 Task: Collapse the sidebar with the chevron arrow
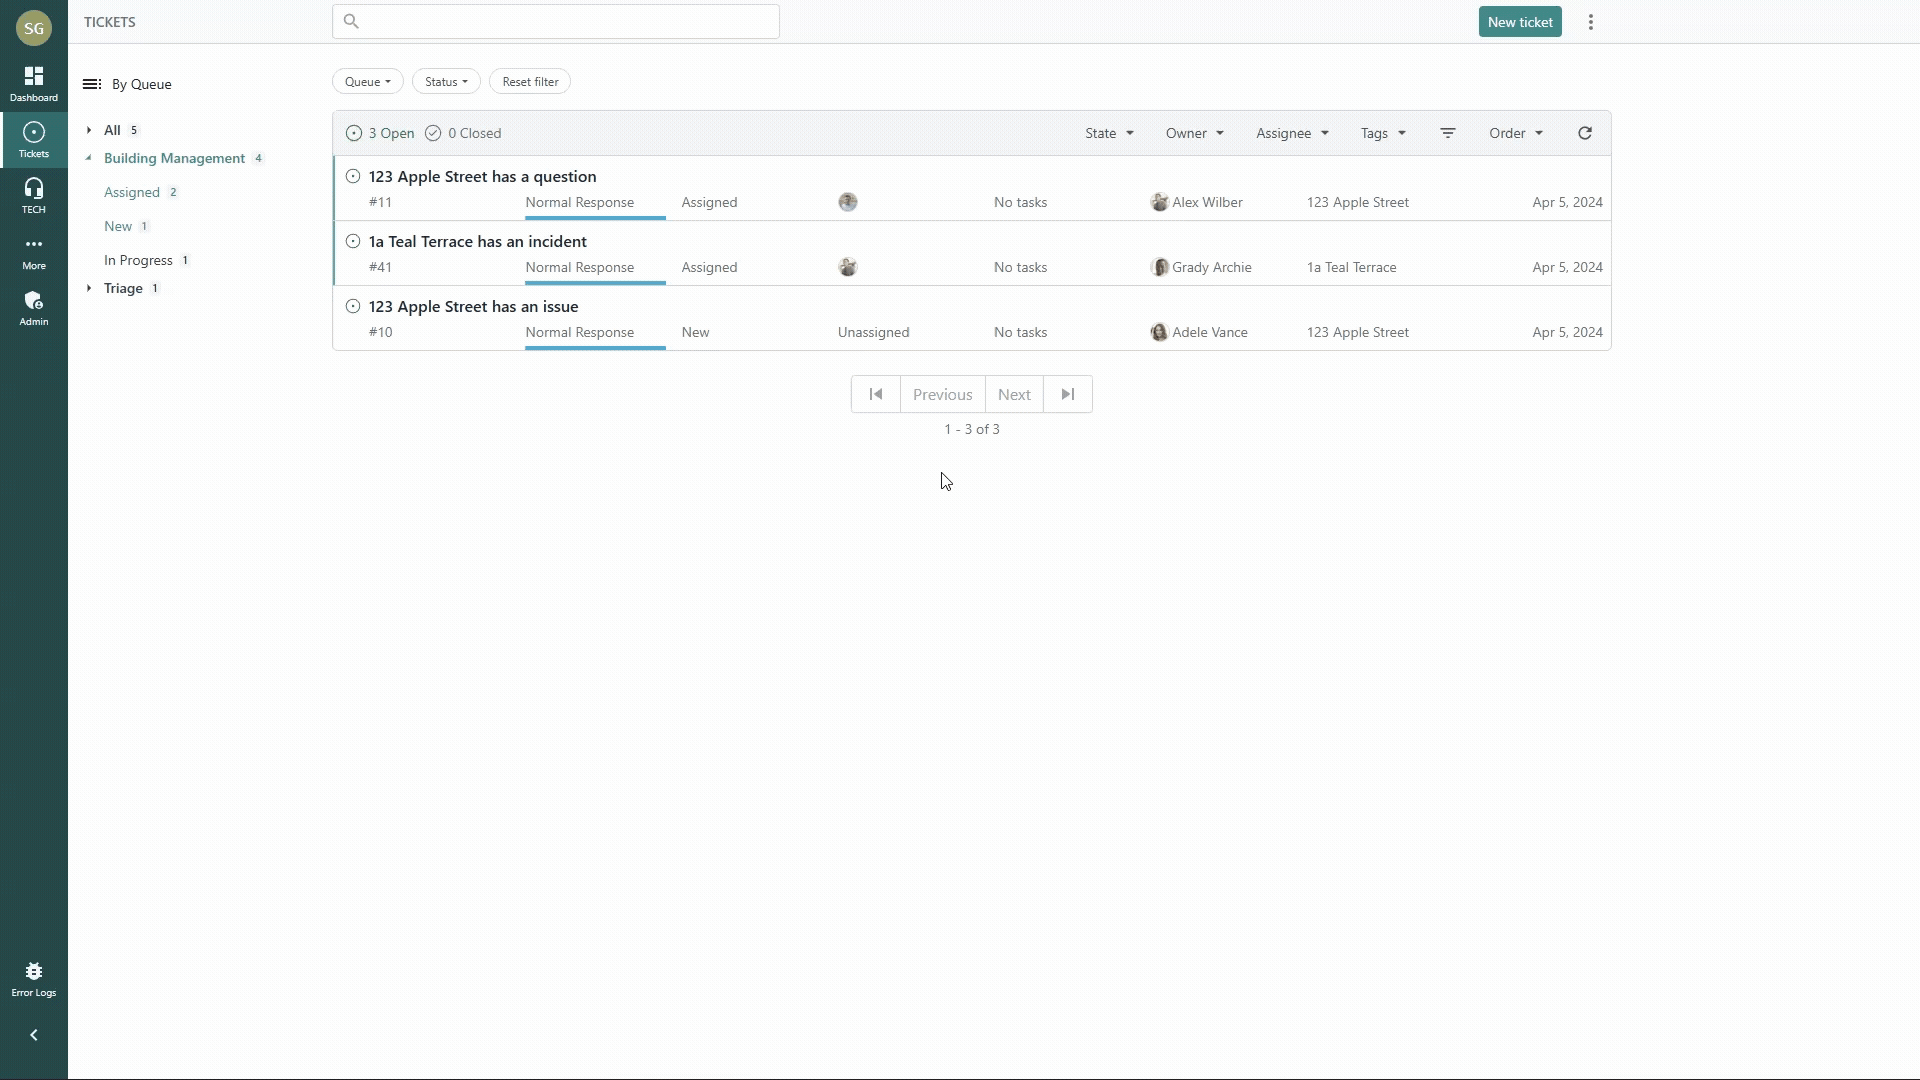[x=34, y=1035]
